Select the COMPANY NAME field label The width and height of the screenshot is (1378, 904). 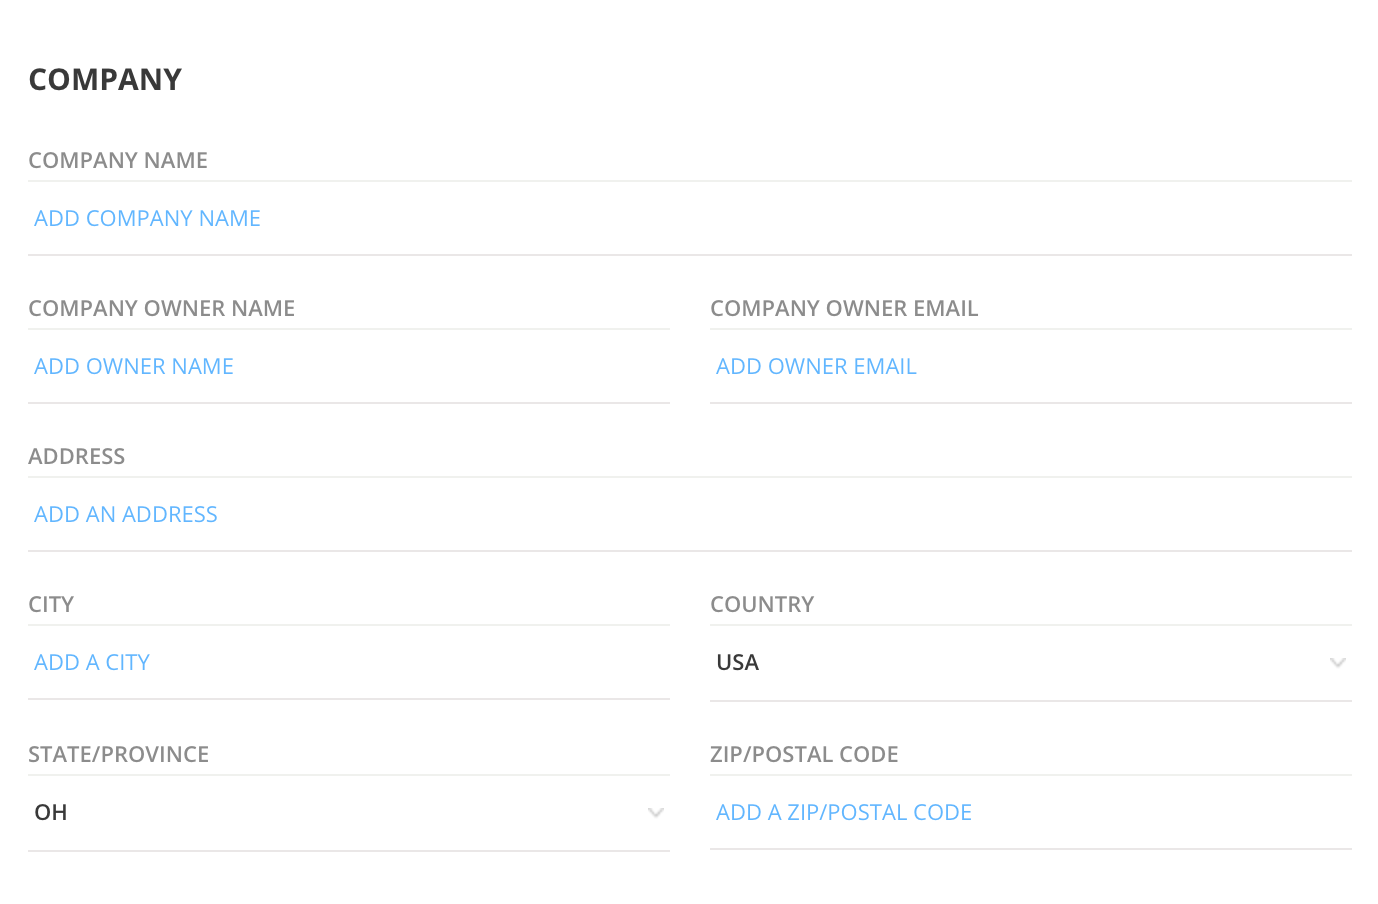[118, 160]
